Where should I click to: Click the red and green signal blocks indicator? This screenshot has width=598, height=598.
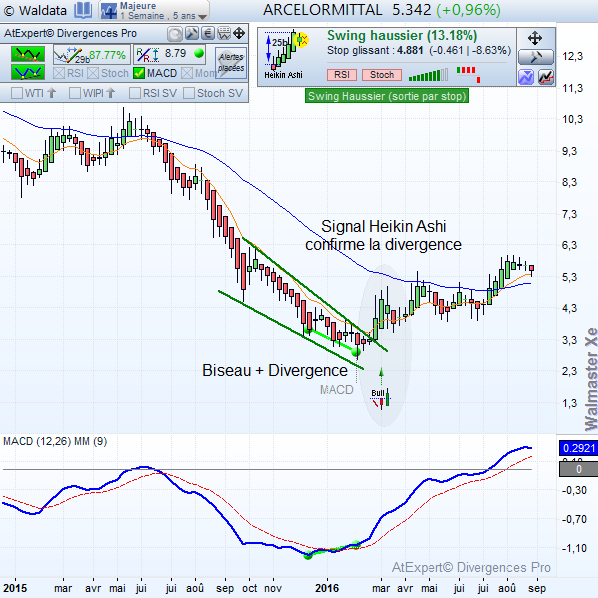tap(469, 74)
